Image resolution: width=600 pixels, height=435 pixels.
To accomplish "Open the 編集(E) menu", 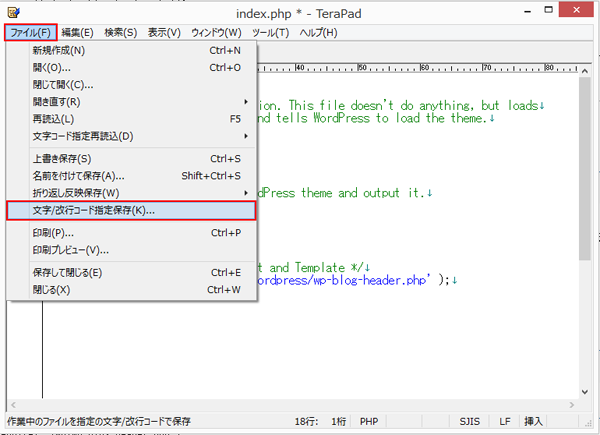I will (x=78, y=33).
